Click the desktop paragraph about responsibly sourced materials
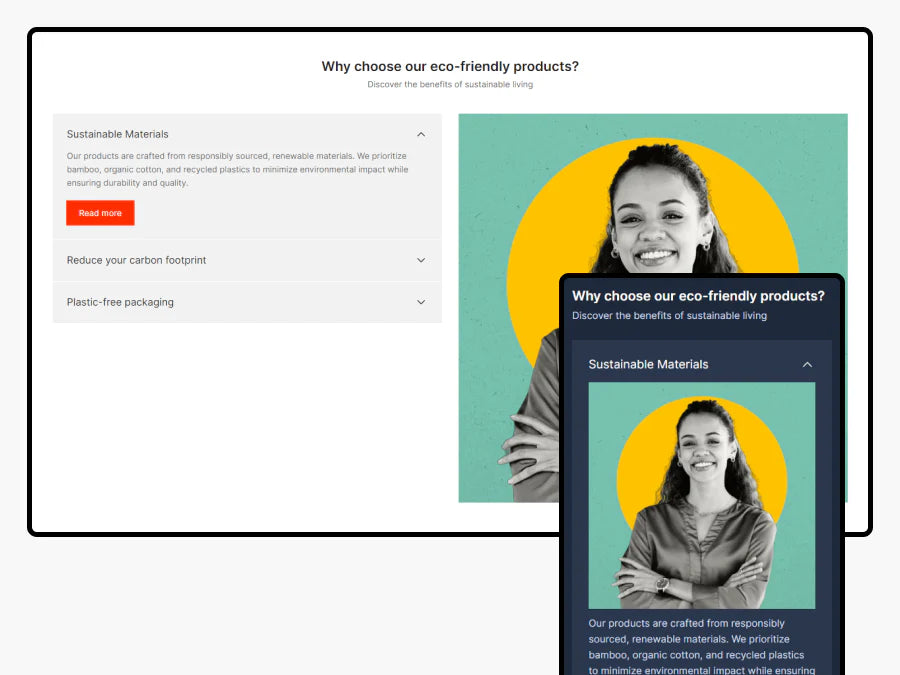Image resolution: width=900 pixels, height=675 pixels. coord(238,169)
